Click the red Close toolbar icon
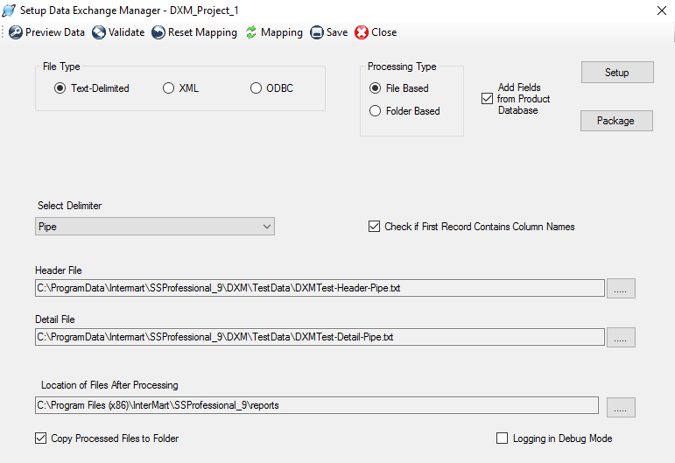 [362, 33]
